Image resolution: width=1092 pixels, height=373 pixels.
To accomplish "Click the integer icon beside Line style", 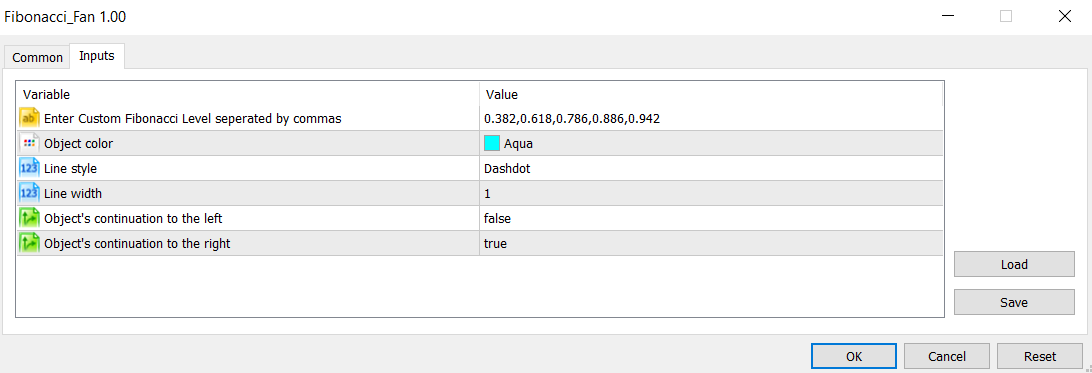I will 28,168.
